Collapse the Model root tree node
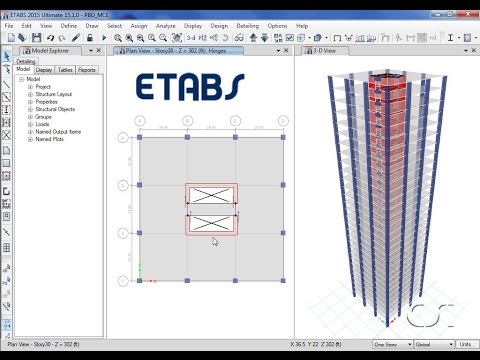 click(x=22, y=79)
